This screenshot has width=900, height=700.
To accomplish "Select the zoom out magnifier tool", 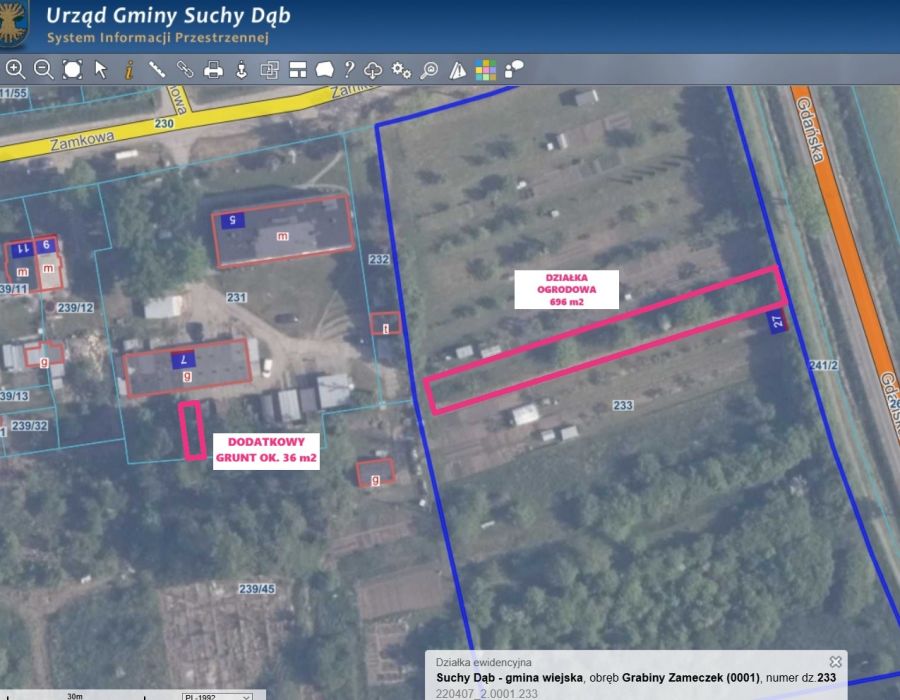I will tap(43, 69).
